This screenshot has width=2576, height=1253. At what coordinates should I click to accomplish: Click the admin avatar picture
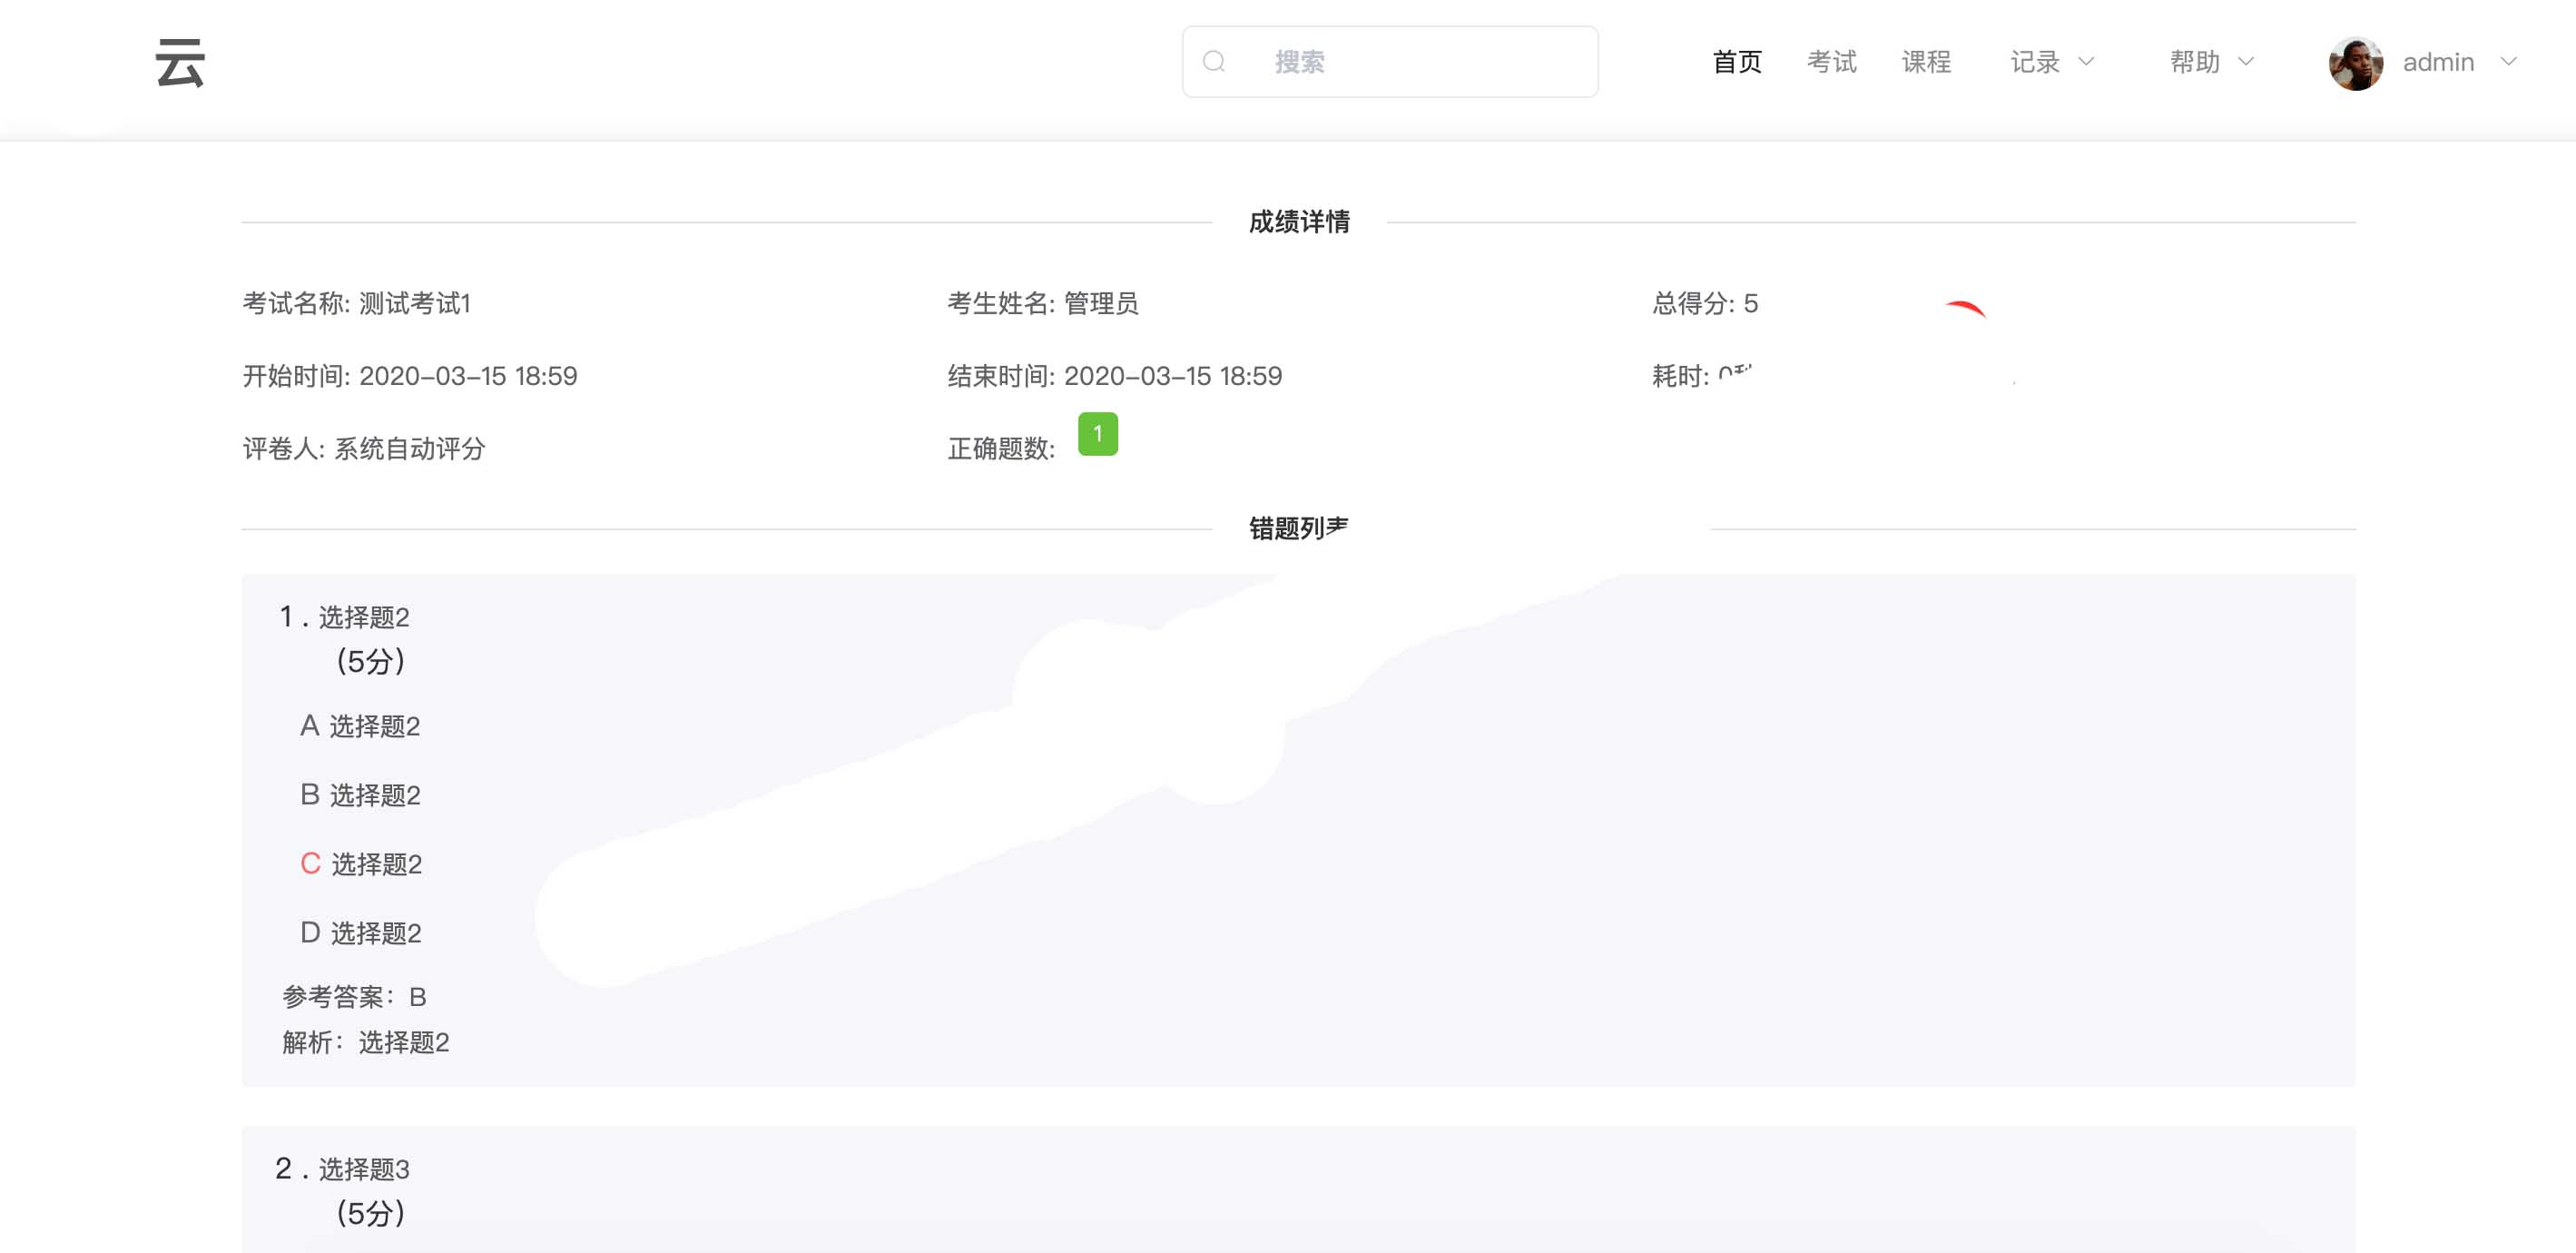(2355, 63)
